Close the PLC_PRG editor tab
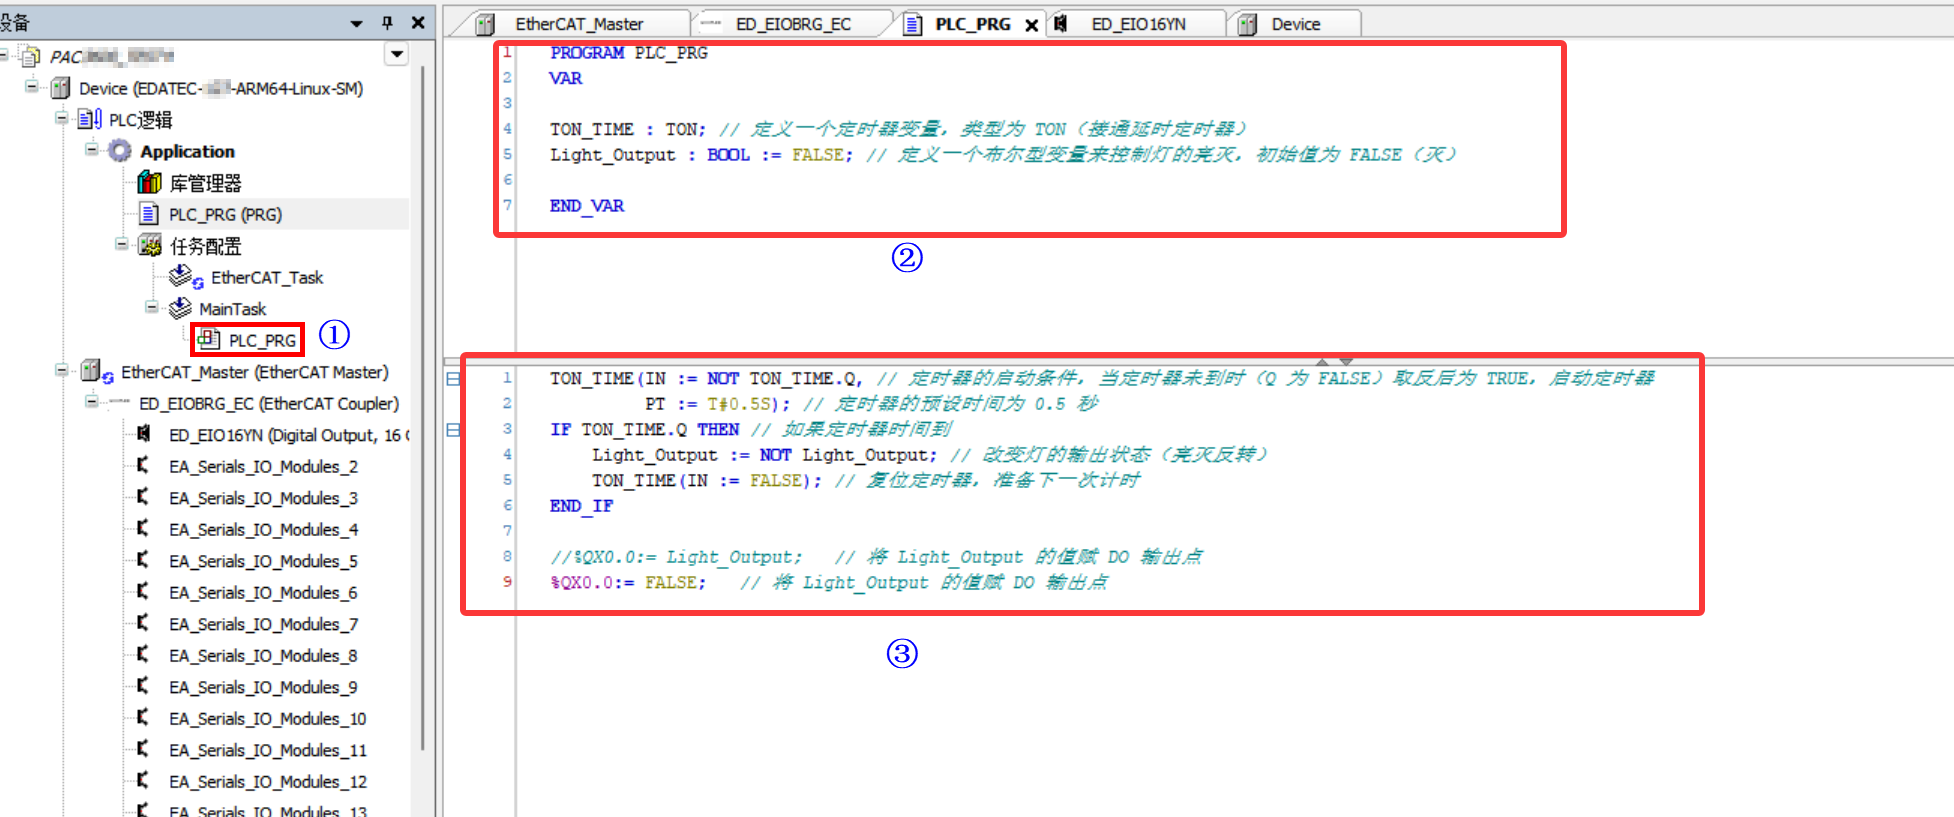Viewport: 1954px width, 817px height. point(1031,25)
